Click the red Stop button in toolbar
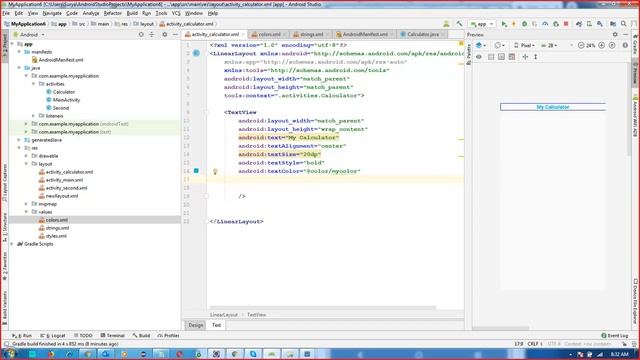The height and width of the screenshot is (360, 640). tap(566, 24)
